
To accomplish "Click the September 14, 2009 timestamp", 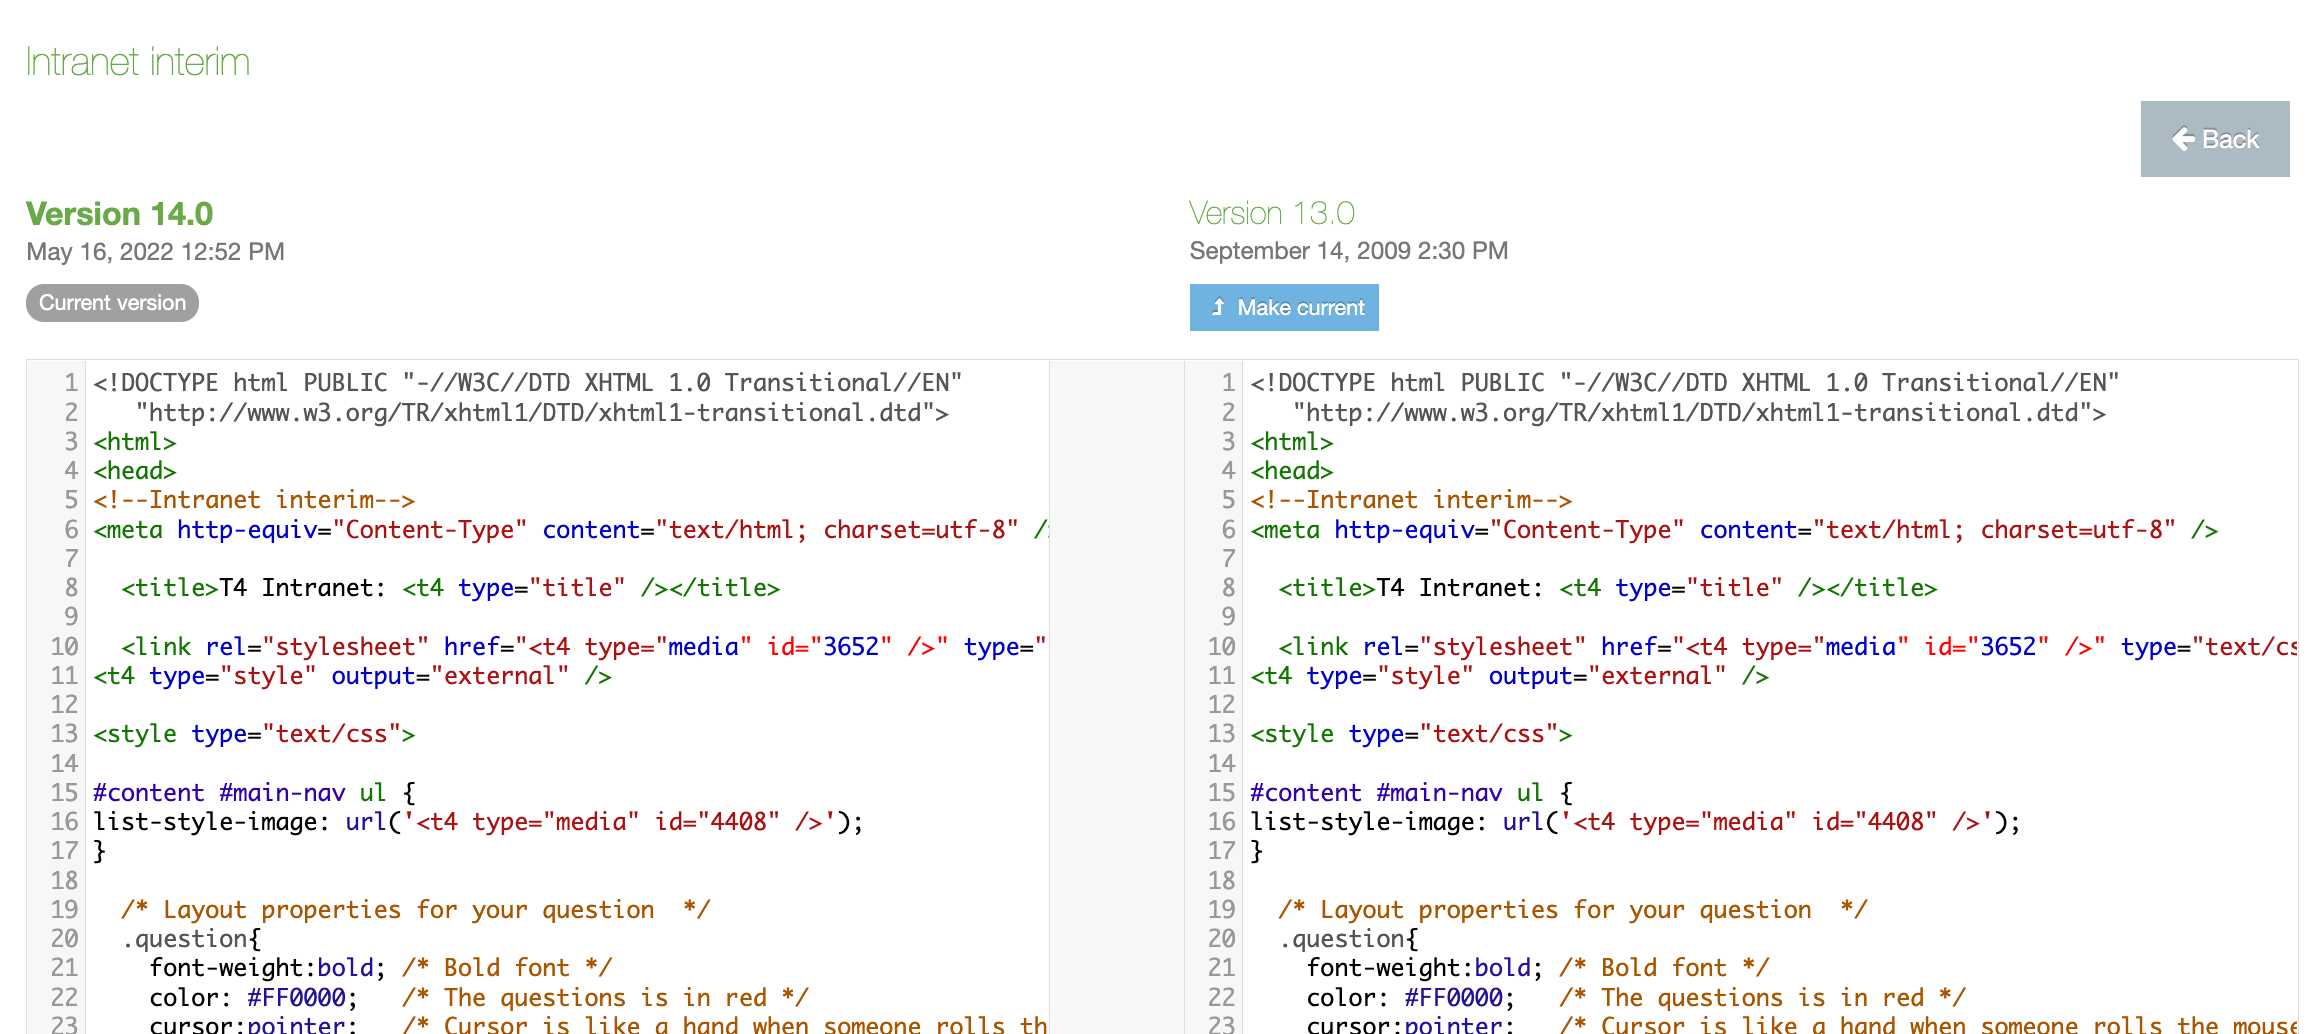I will pyautogui.click(x=1348, y=251).
